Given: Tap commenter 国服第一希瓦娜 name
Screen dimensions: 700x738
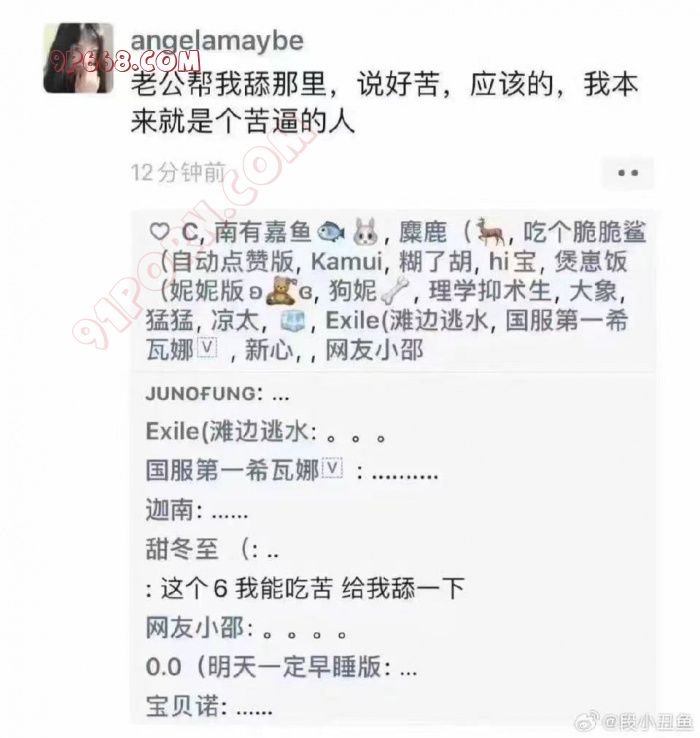Looking at the screenshot, I should coord(244,470).
